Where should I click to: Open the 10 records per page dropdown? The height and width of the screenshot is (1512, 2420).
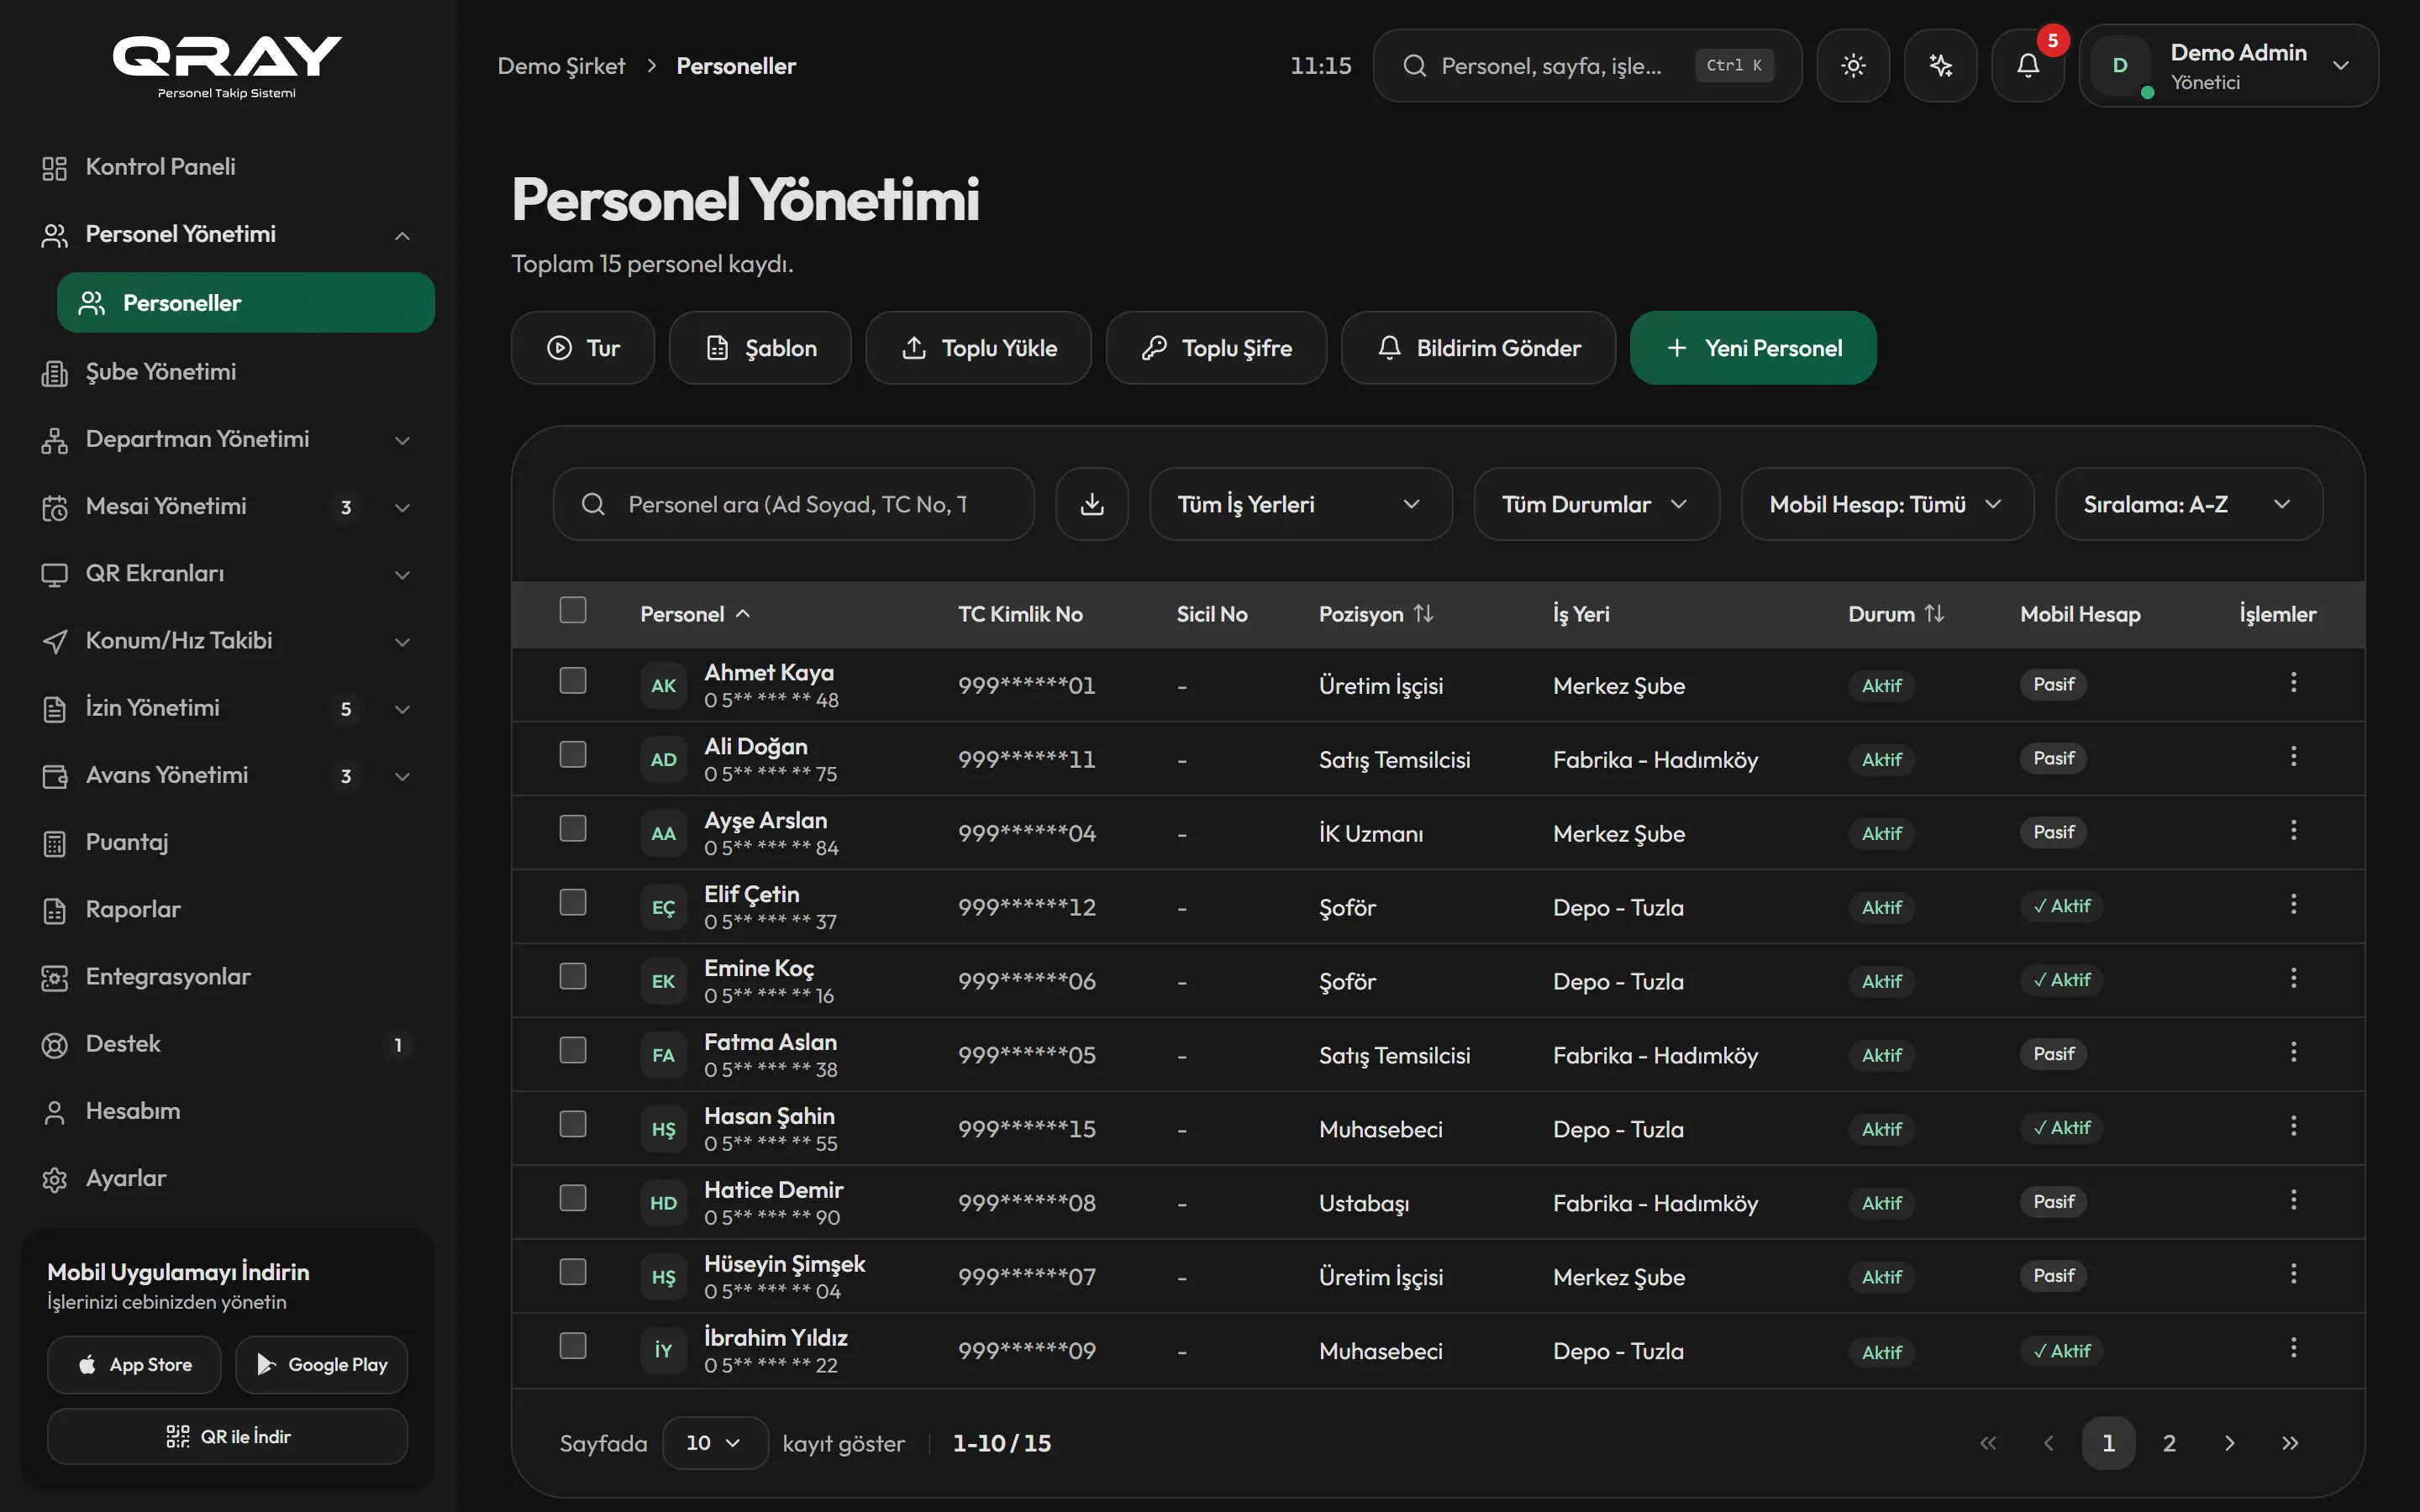(715, 1443)
